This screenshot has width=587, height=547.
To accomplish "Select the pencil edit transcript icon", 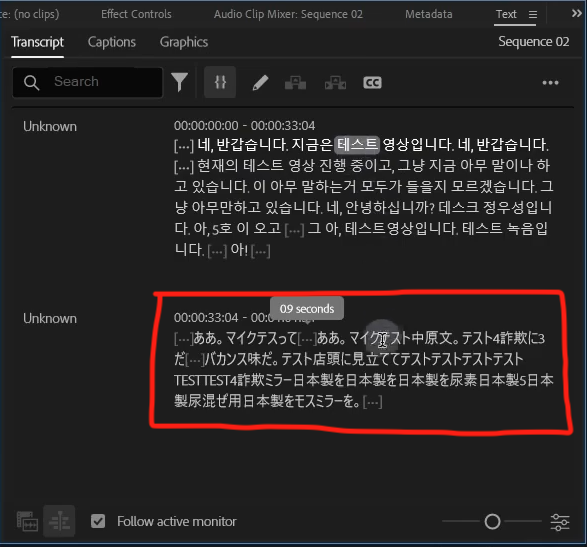I will click(260, 82).
